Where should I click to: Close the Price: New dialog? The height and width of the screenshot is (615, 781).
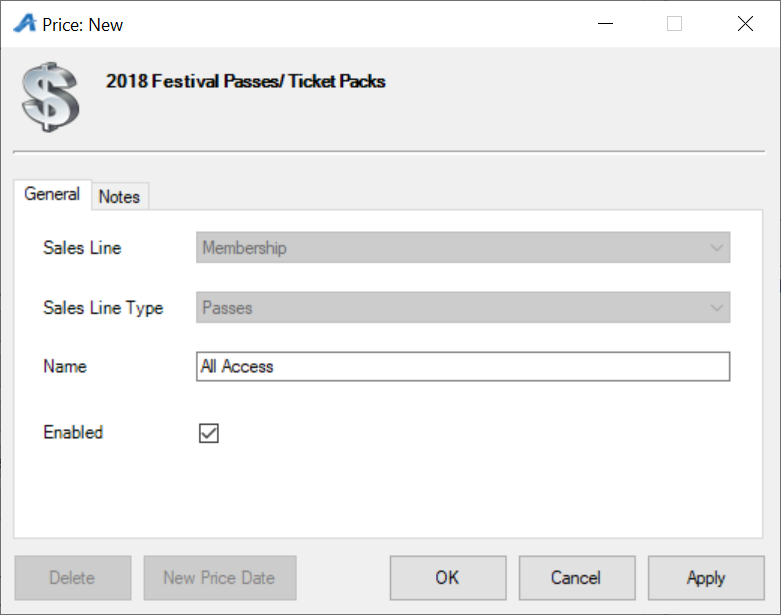(x=745, y=23)
